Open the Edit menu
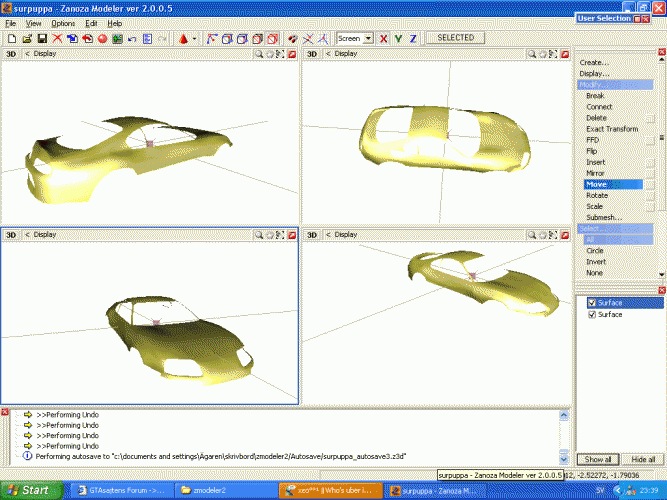The image size is (667, 500). coord(91,23)
